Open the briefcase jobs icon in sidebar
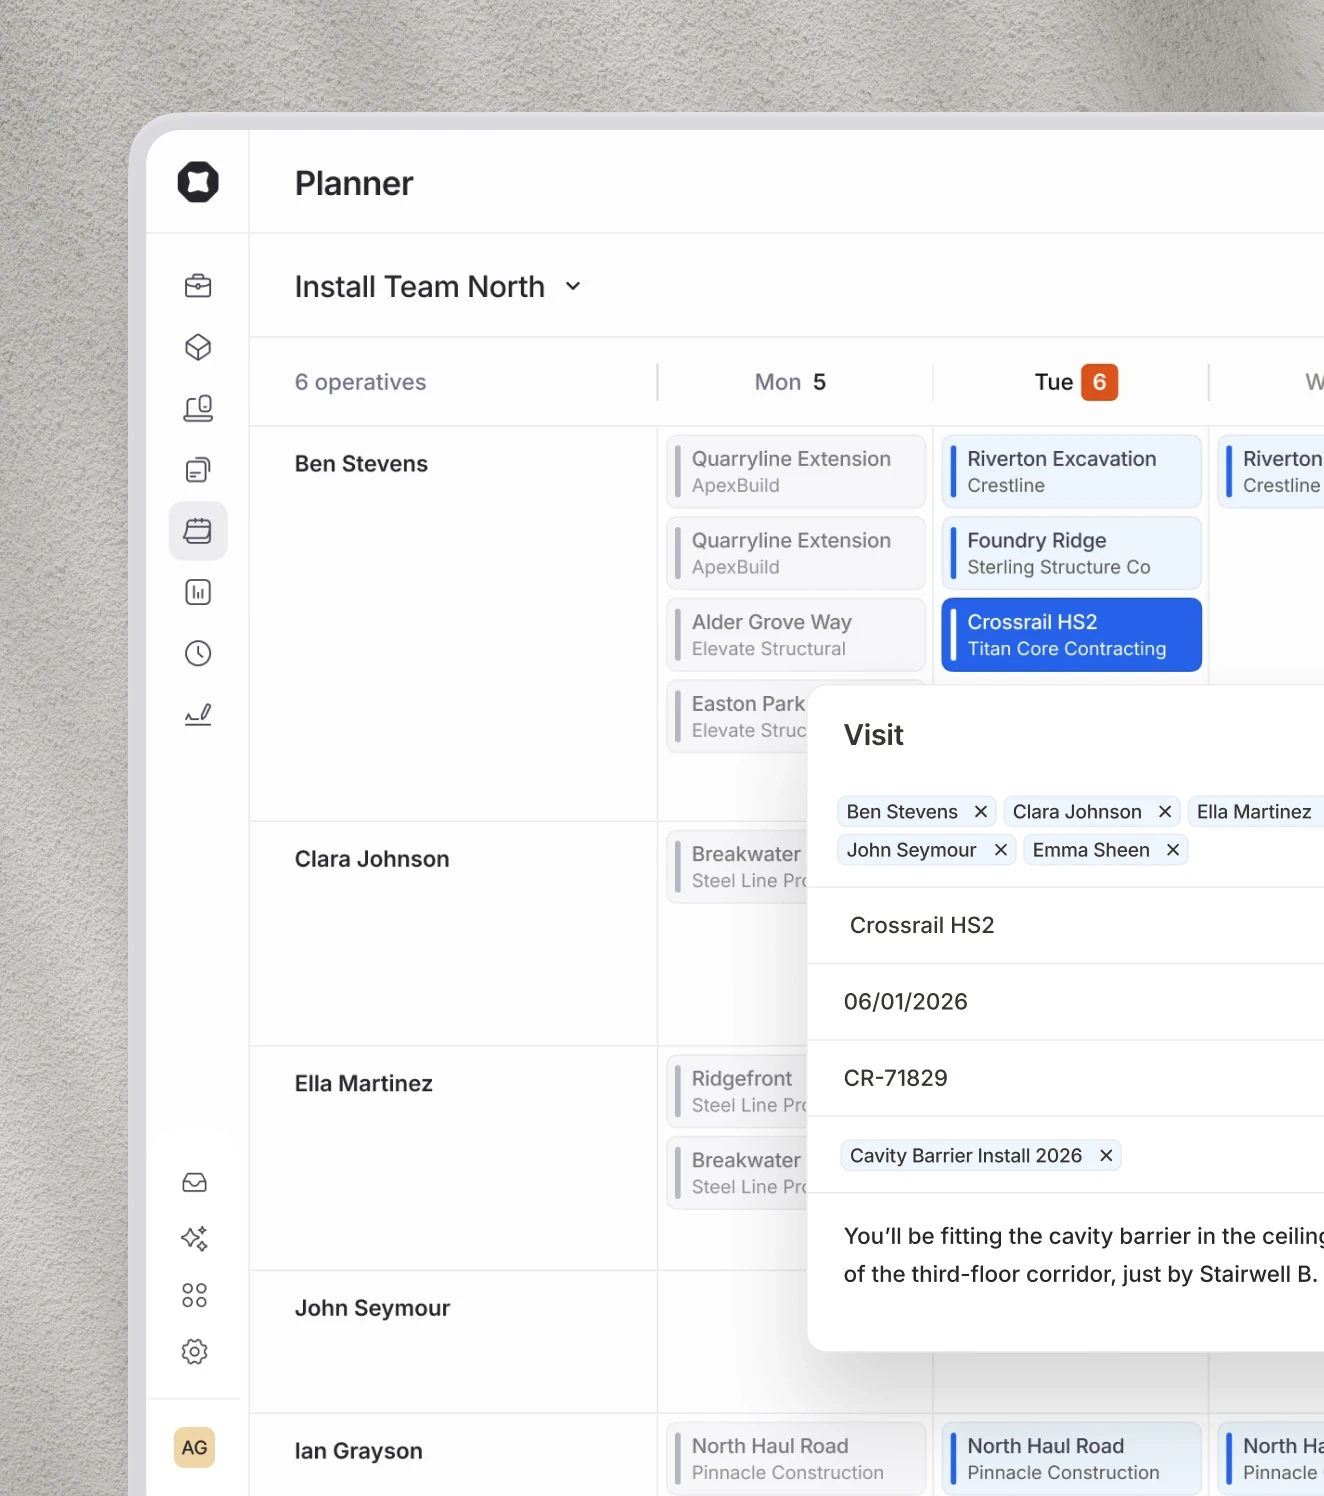 [x=198, y=286]
